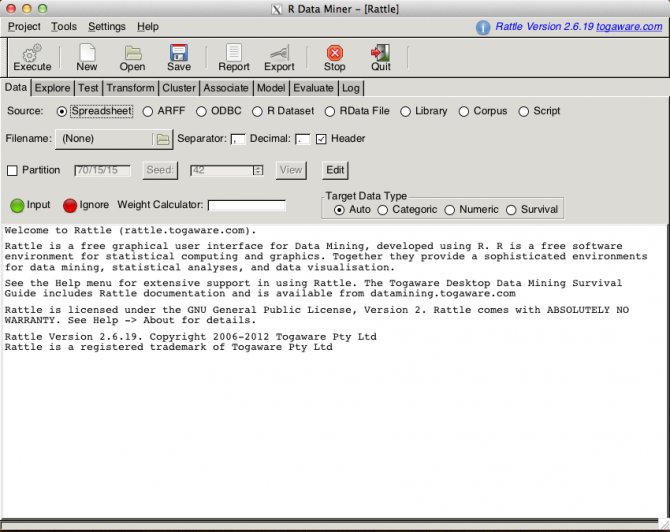Image resolution: width=670 pixels, height=532 pixels.
Task: Click the seed value spinner arrows
Action: [x=258, y=170]
